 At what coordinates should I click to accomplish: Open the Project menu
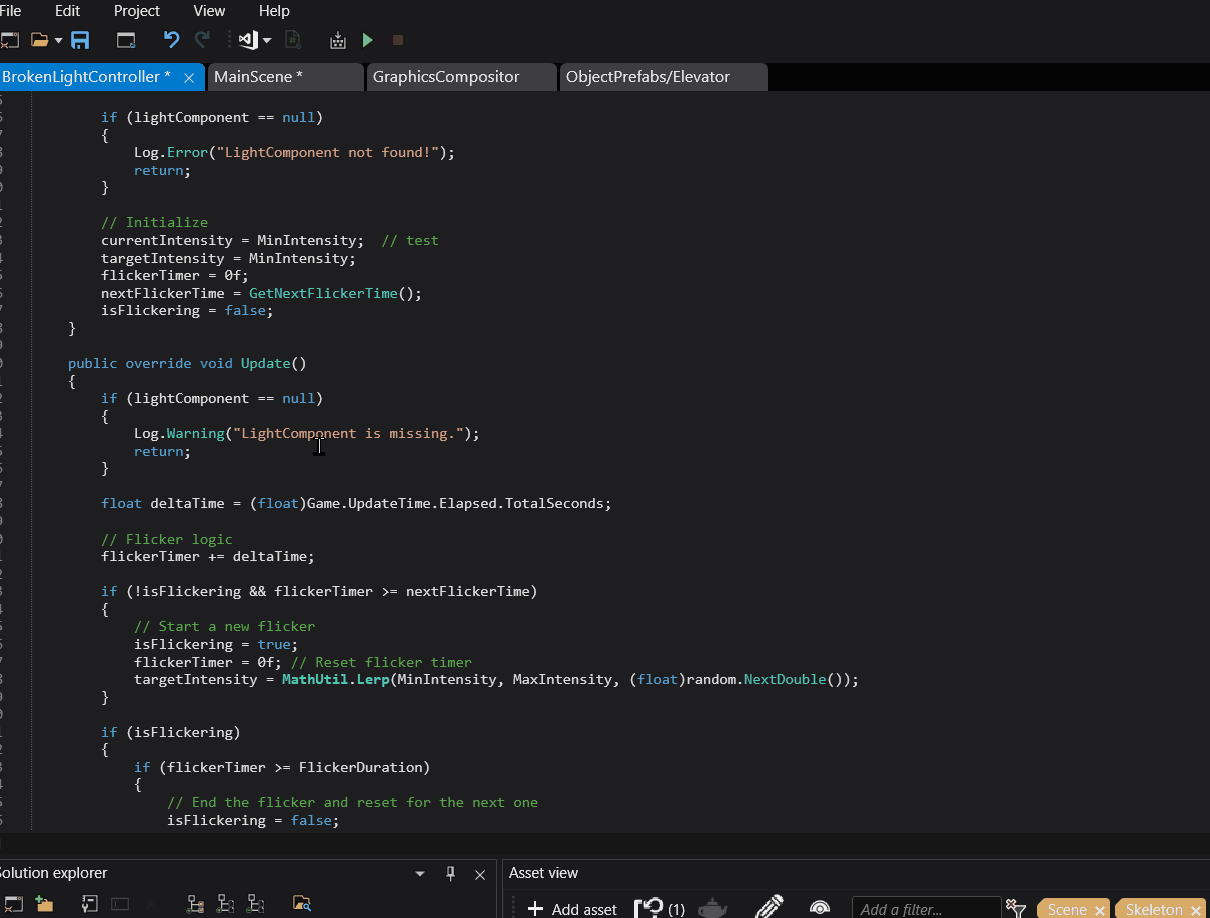[137, 11]
